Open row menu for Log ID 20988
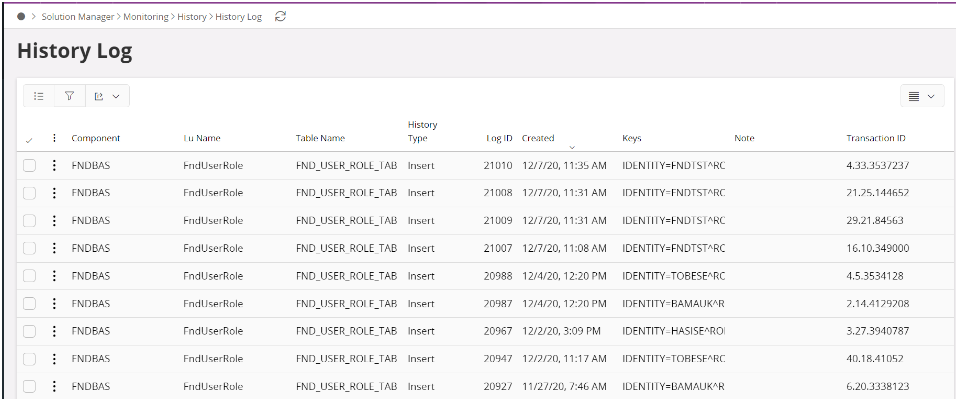This screenshot has height=399, width=956. coord(54,276)
